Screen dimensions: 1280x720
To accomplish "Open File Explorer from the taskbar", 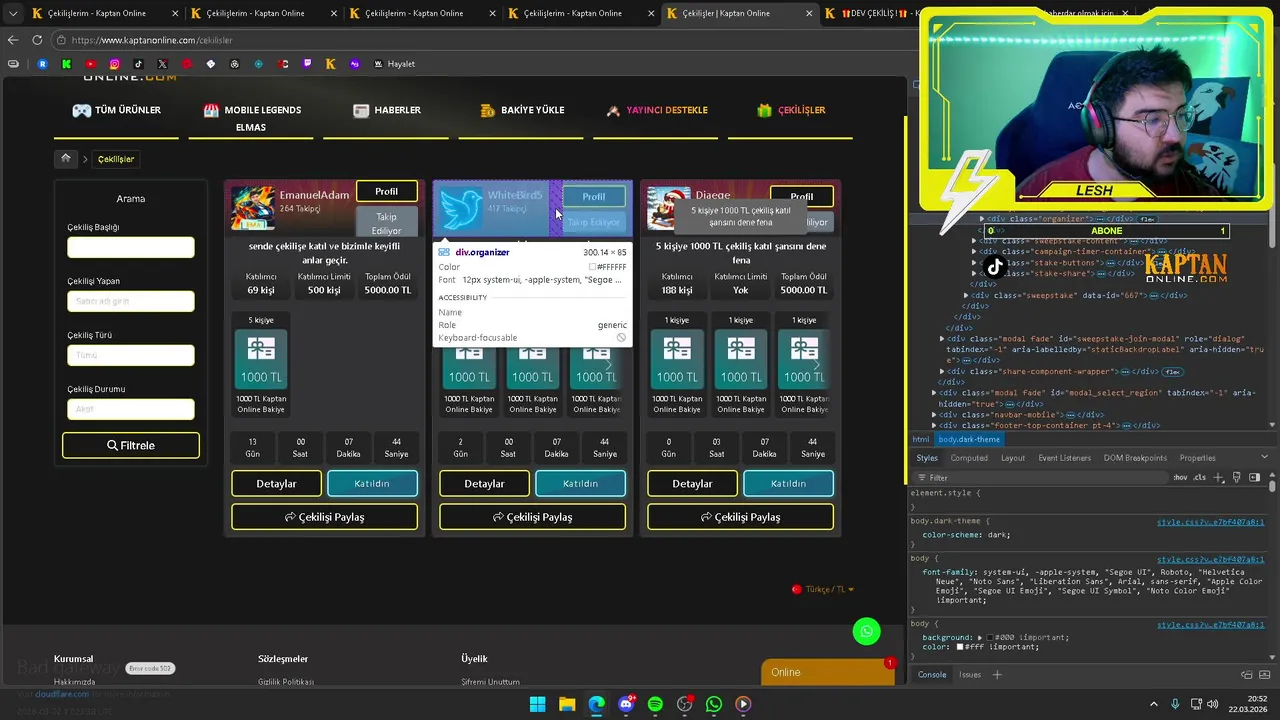I will click(567, 704).
